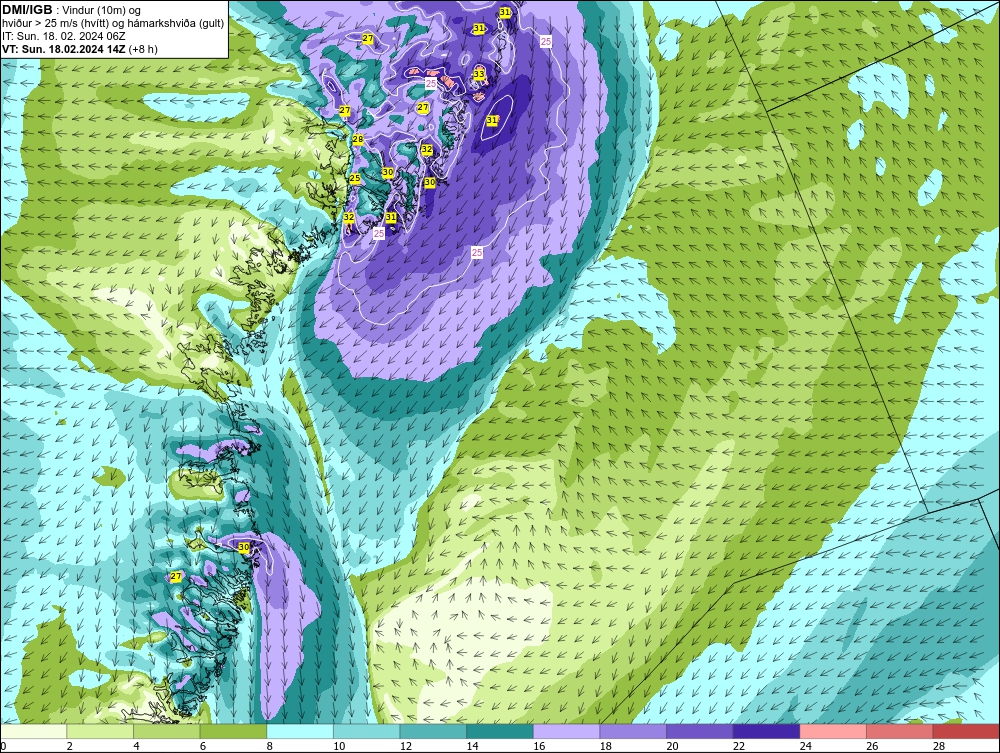
Task: Select the 8–10 m/s light cyan legend swatch
Action: pyautogui.click(x=300, y=731)
